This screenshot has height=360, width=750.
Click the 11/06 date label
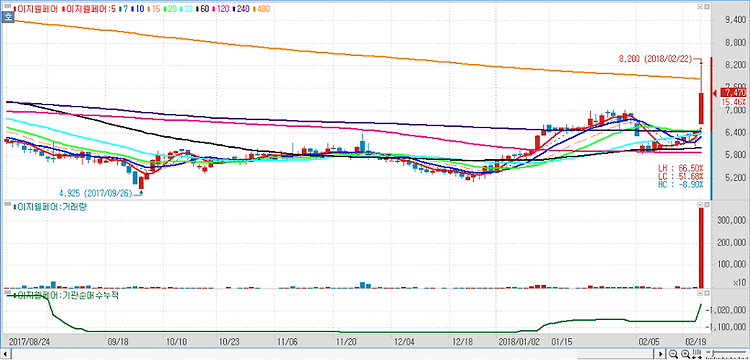[x=287, y=342]
